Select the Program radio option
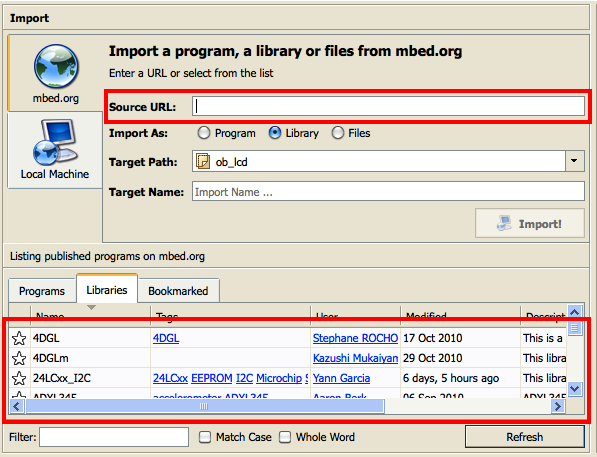Image resolution: width=597 pixels, height=457 pixels. pos(204,133)
